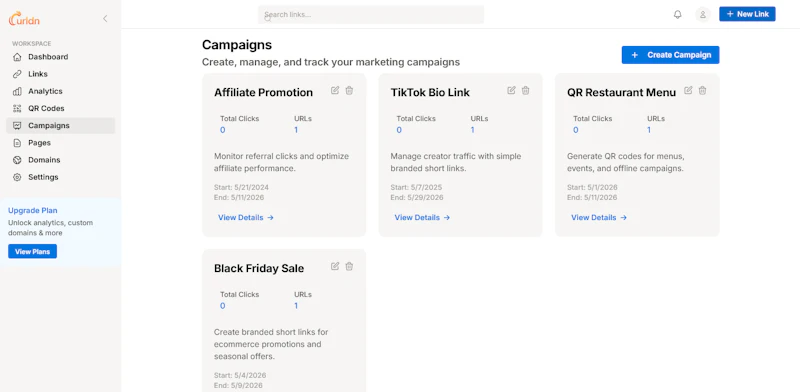This screenshot has width=800, height=392.
Task: Delete the Black Friday Sale campaign
Action: point(349,266)
